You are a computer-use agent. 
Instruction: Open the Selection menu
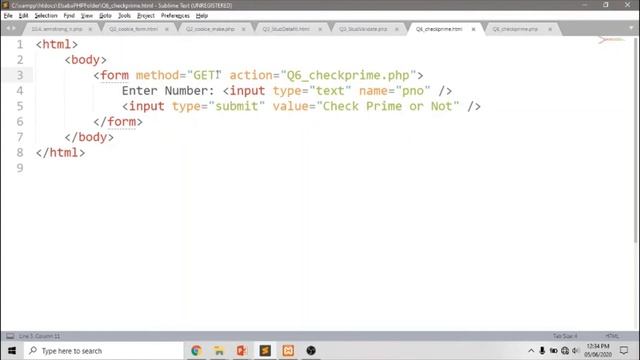click(x=46, y=16)
